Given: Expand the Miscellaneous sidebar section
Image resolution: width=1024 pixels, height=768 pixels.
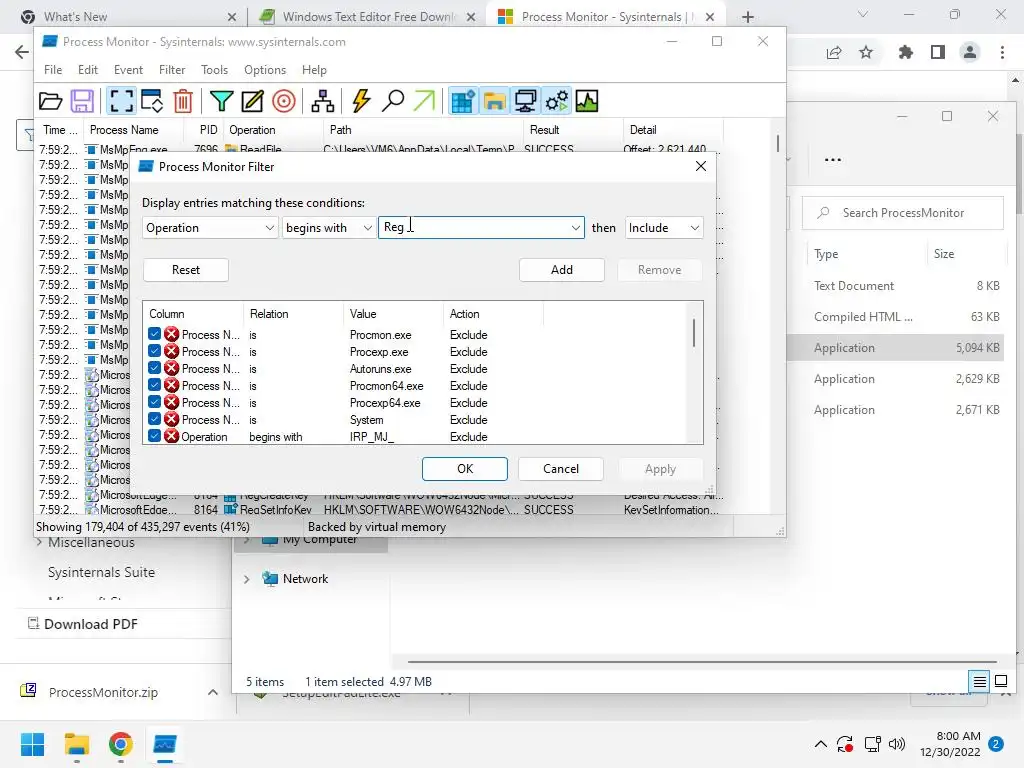Looking at the screenshot, I should click(x=39, y=542).
